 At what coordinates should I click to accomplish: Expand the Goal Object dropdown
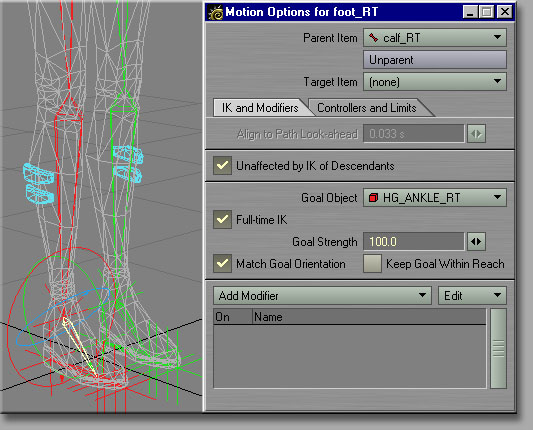[x=435, y=197]
